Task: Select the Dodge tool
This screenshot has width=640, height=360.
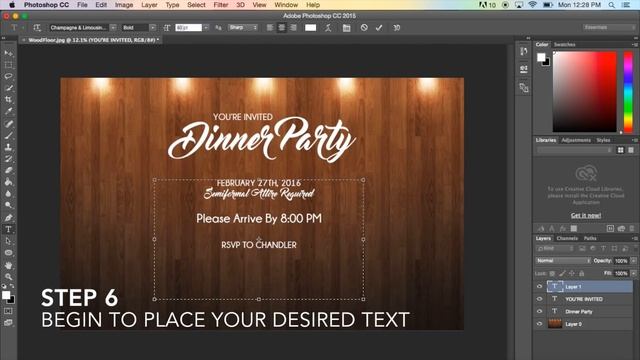Action: point(8,205)
